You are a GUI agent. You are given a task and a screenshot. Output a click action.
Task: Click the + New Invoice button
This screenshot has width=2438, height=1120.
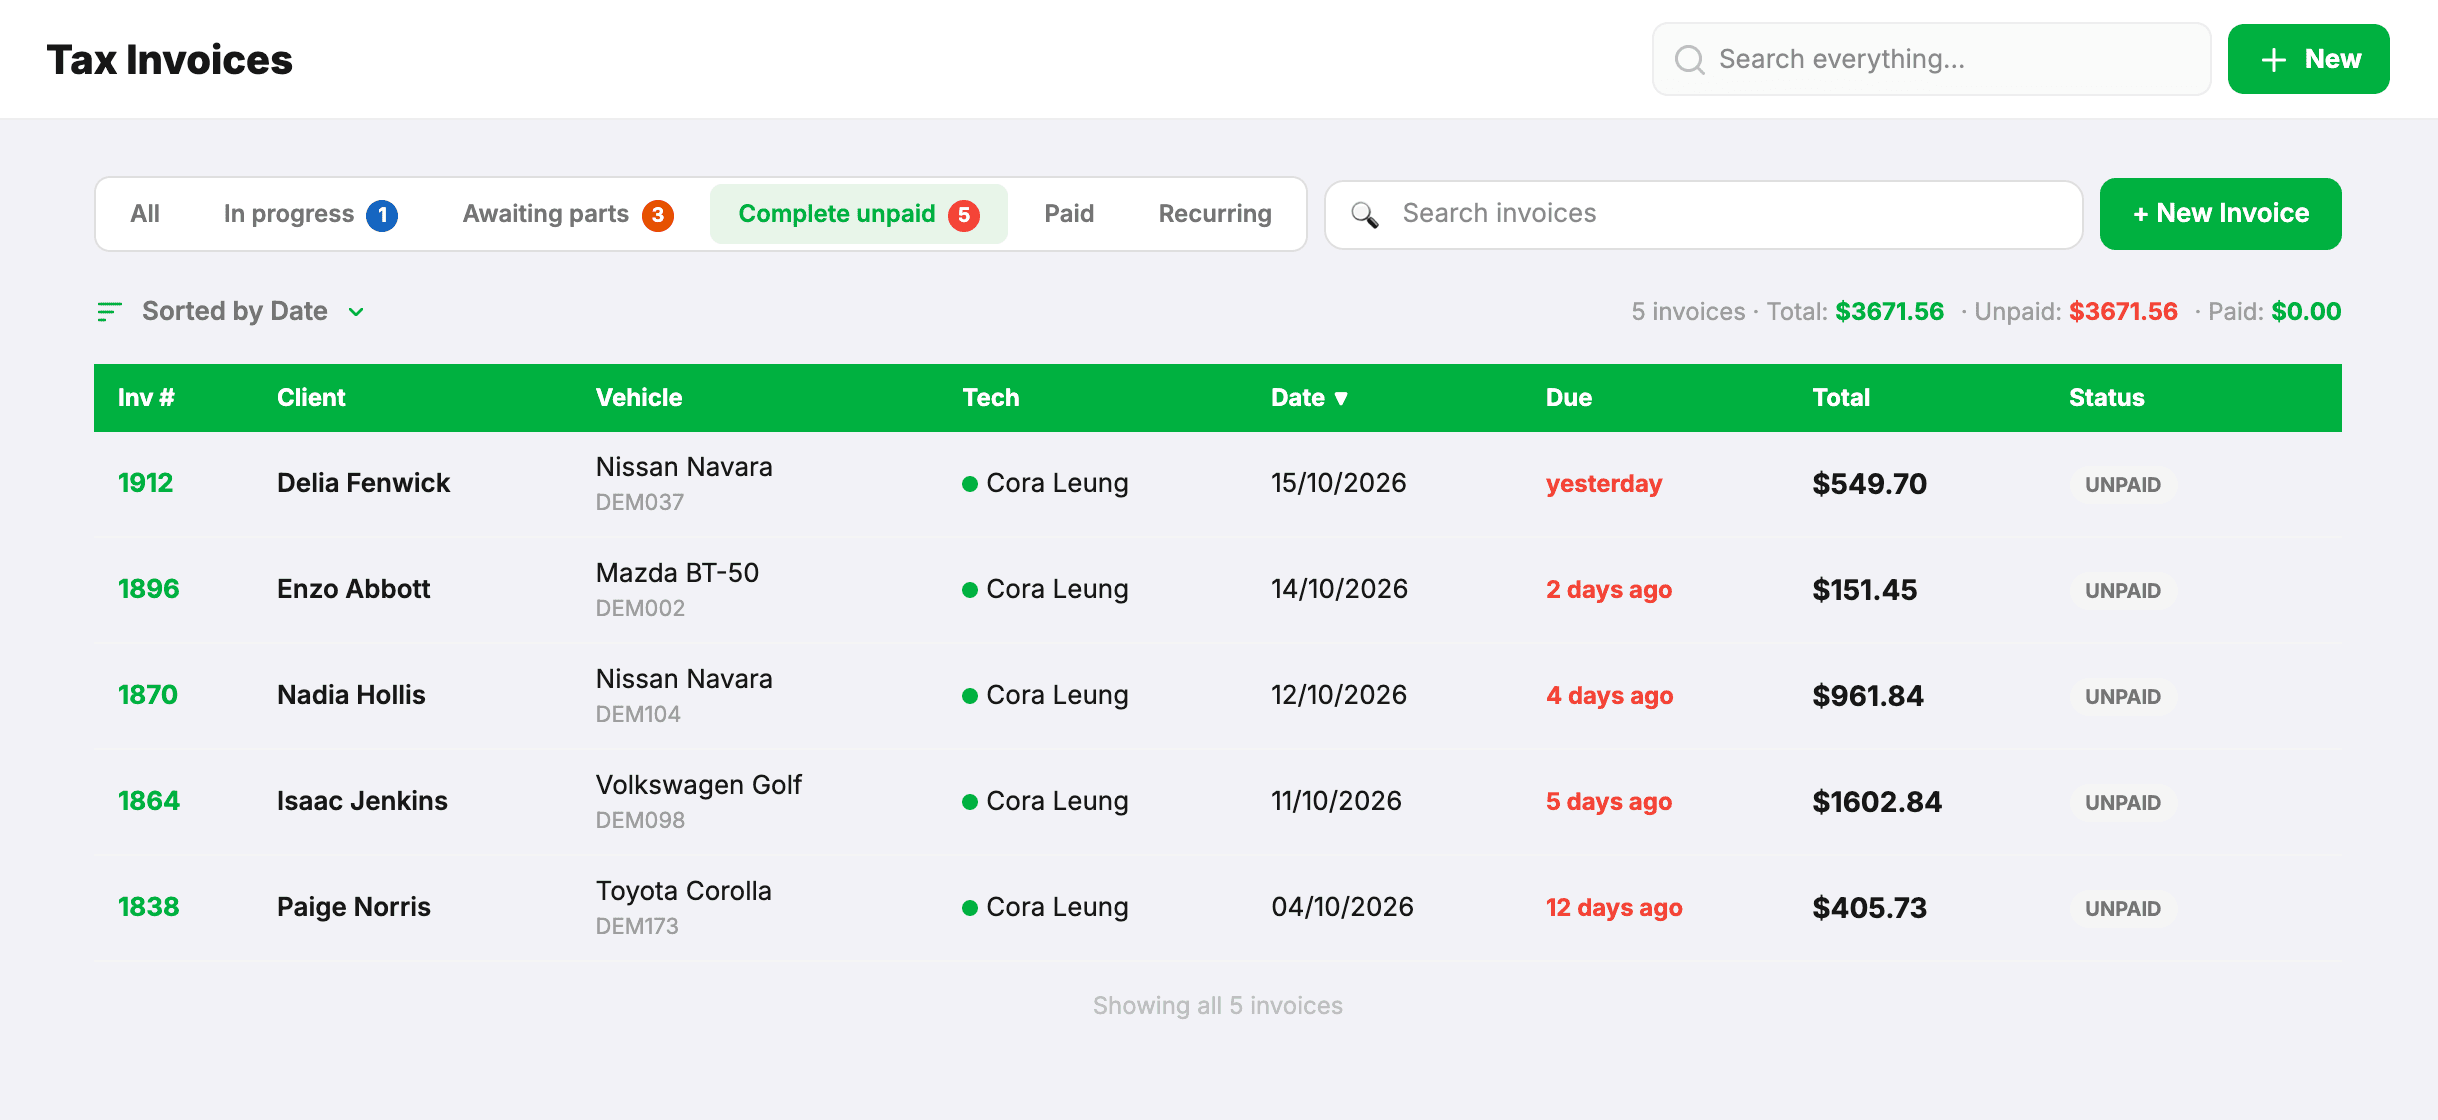[x=2220, y=214]
